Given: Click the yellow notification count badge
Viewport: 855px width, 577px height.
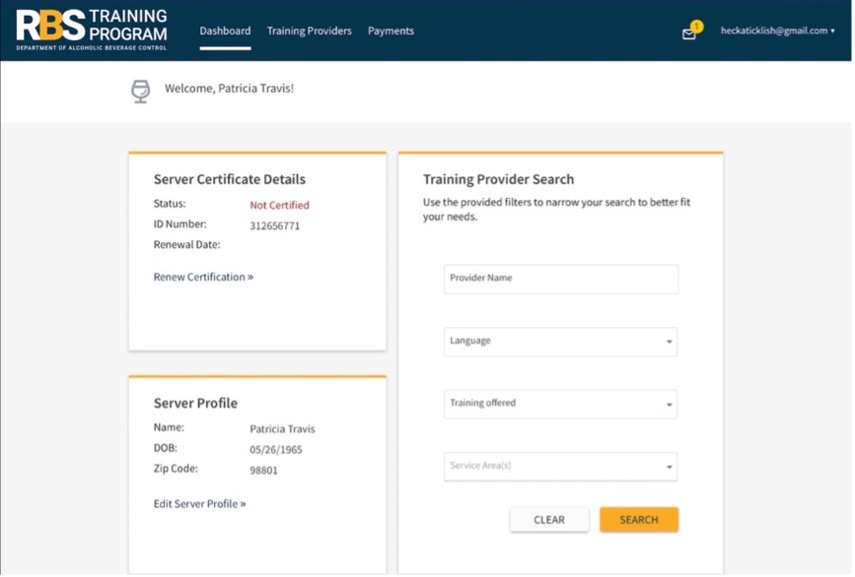Looking at the screenshot, I should pyautogui.click(x=697, y=26).
